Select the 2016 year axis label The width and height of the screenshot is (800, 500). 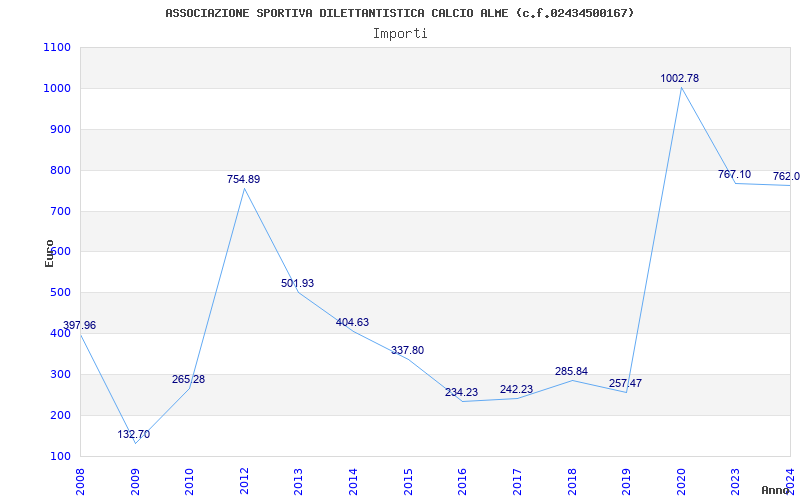pyautogui.click(x=462, y=482)
